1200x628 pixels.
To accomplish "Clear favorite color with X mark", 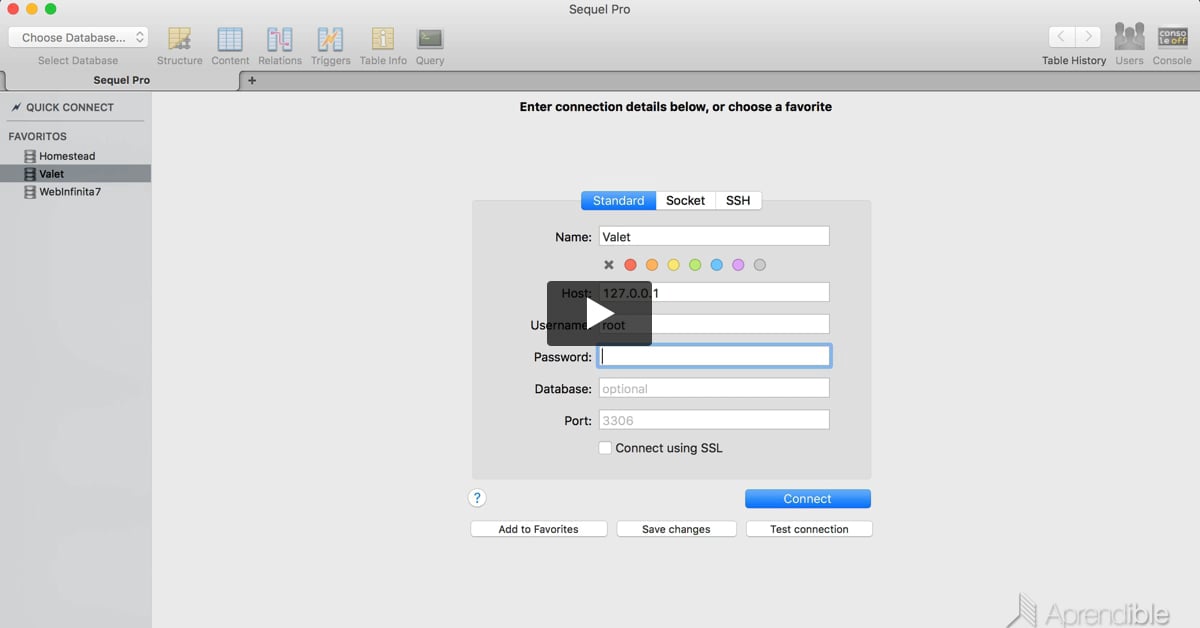I will point(609,265).
